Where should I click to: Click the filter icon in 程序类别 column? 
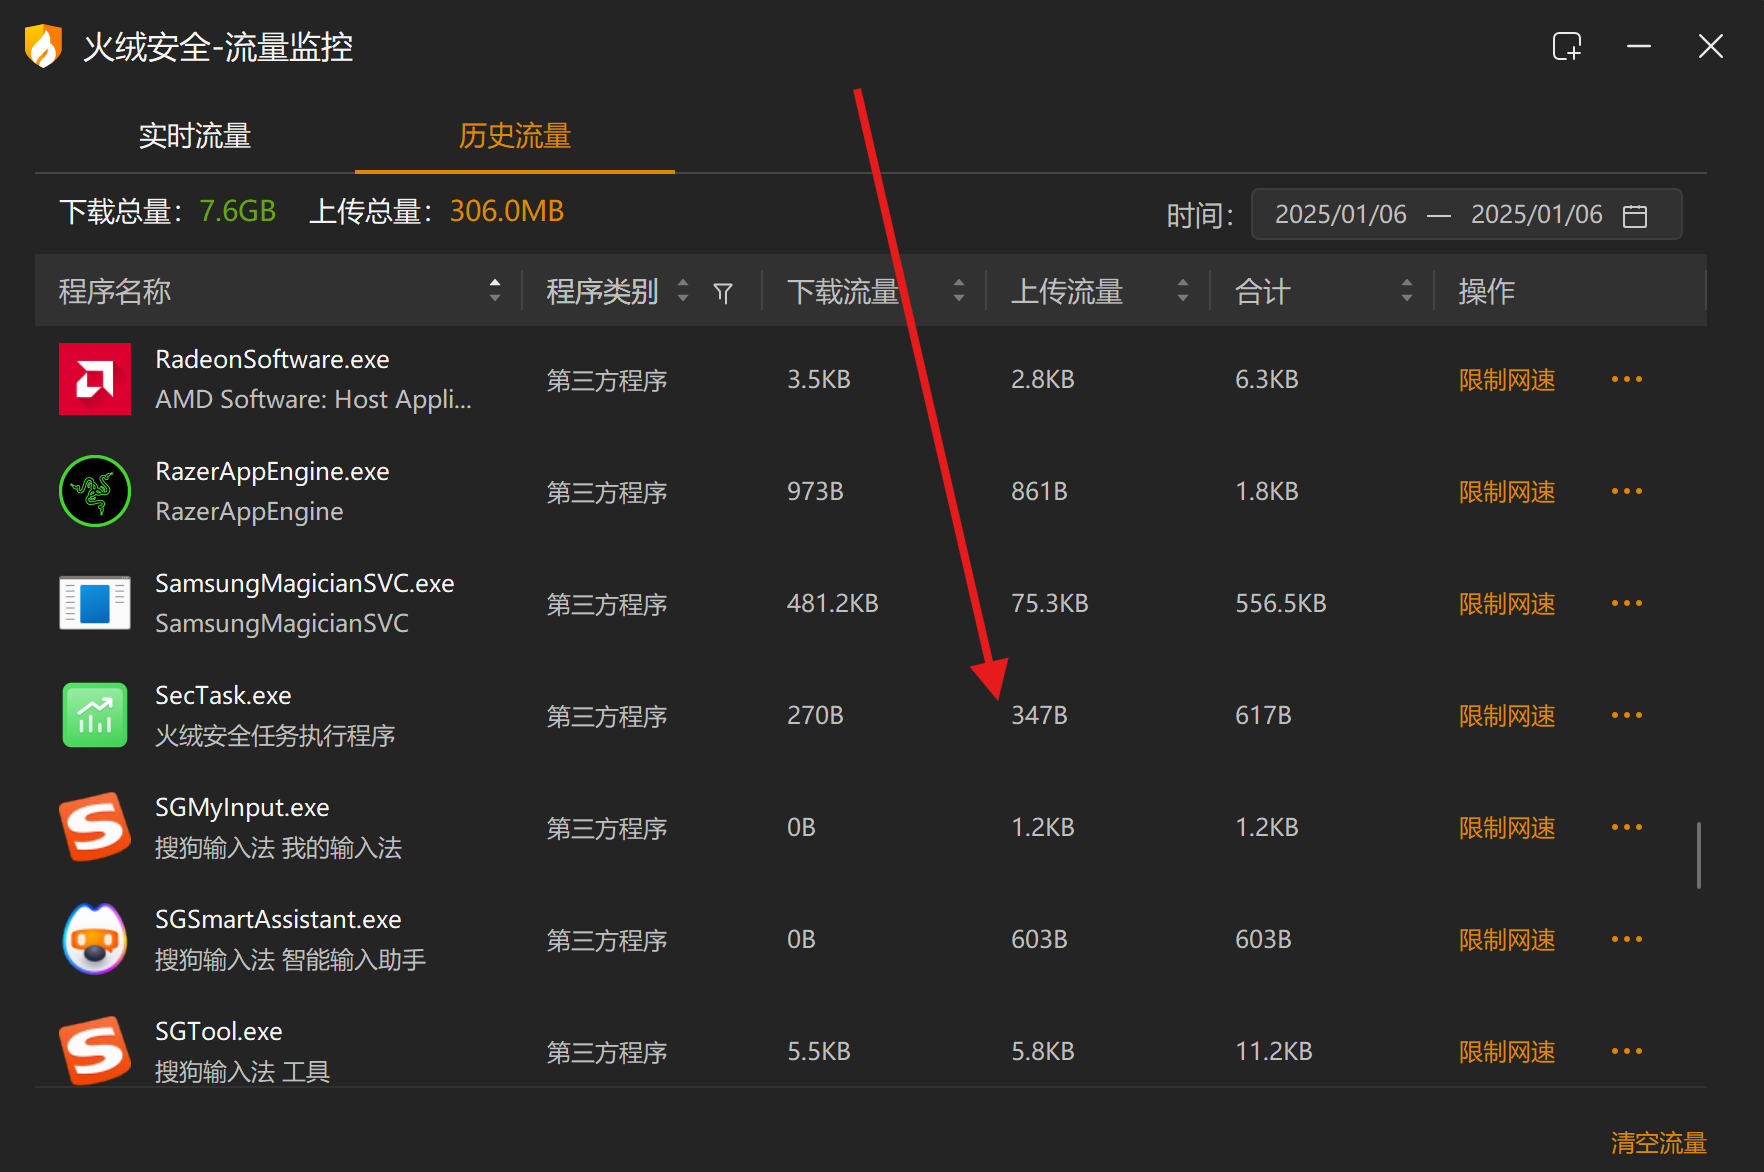[x=723, y=292]
